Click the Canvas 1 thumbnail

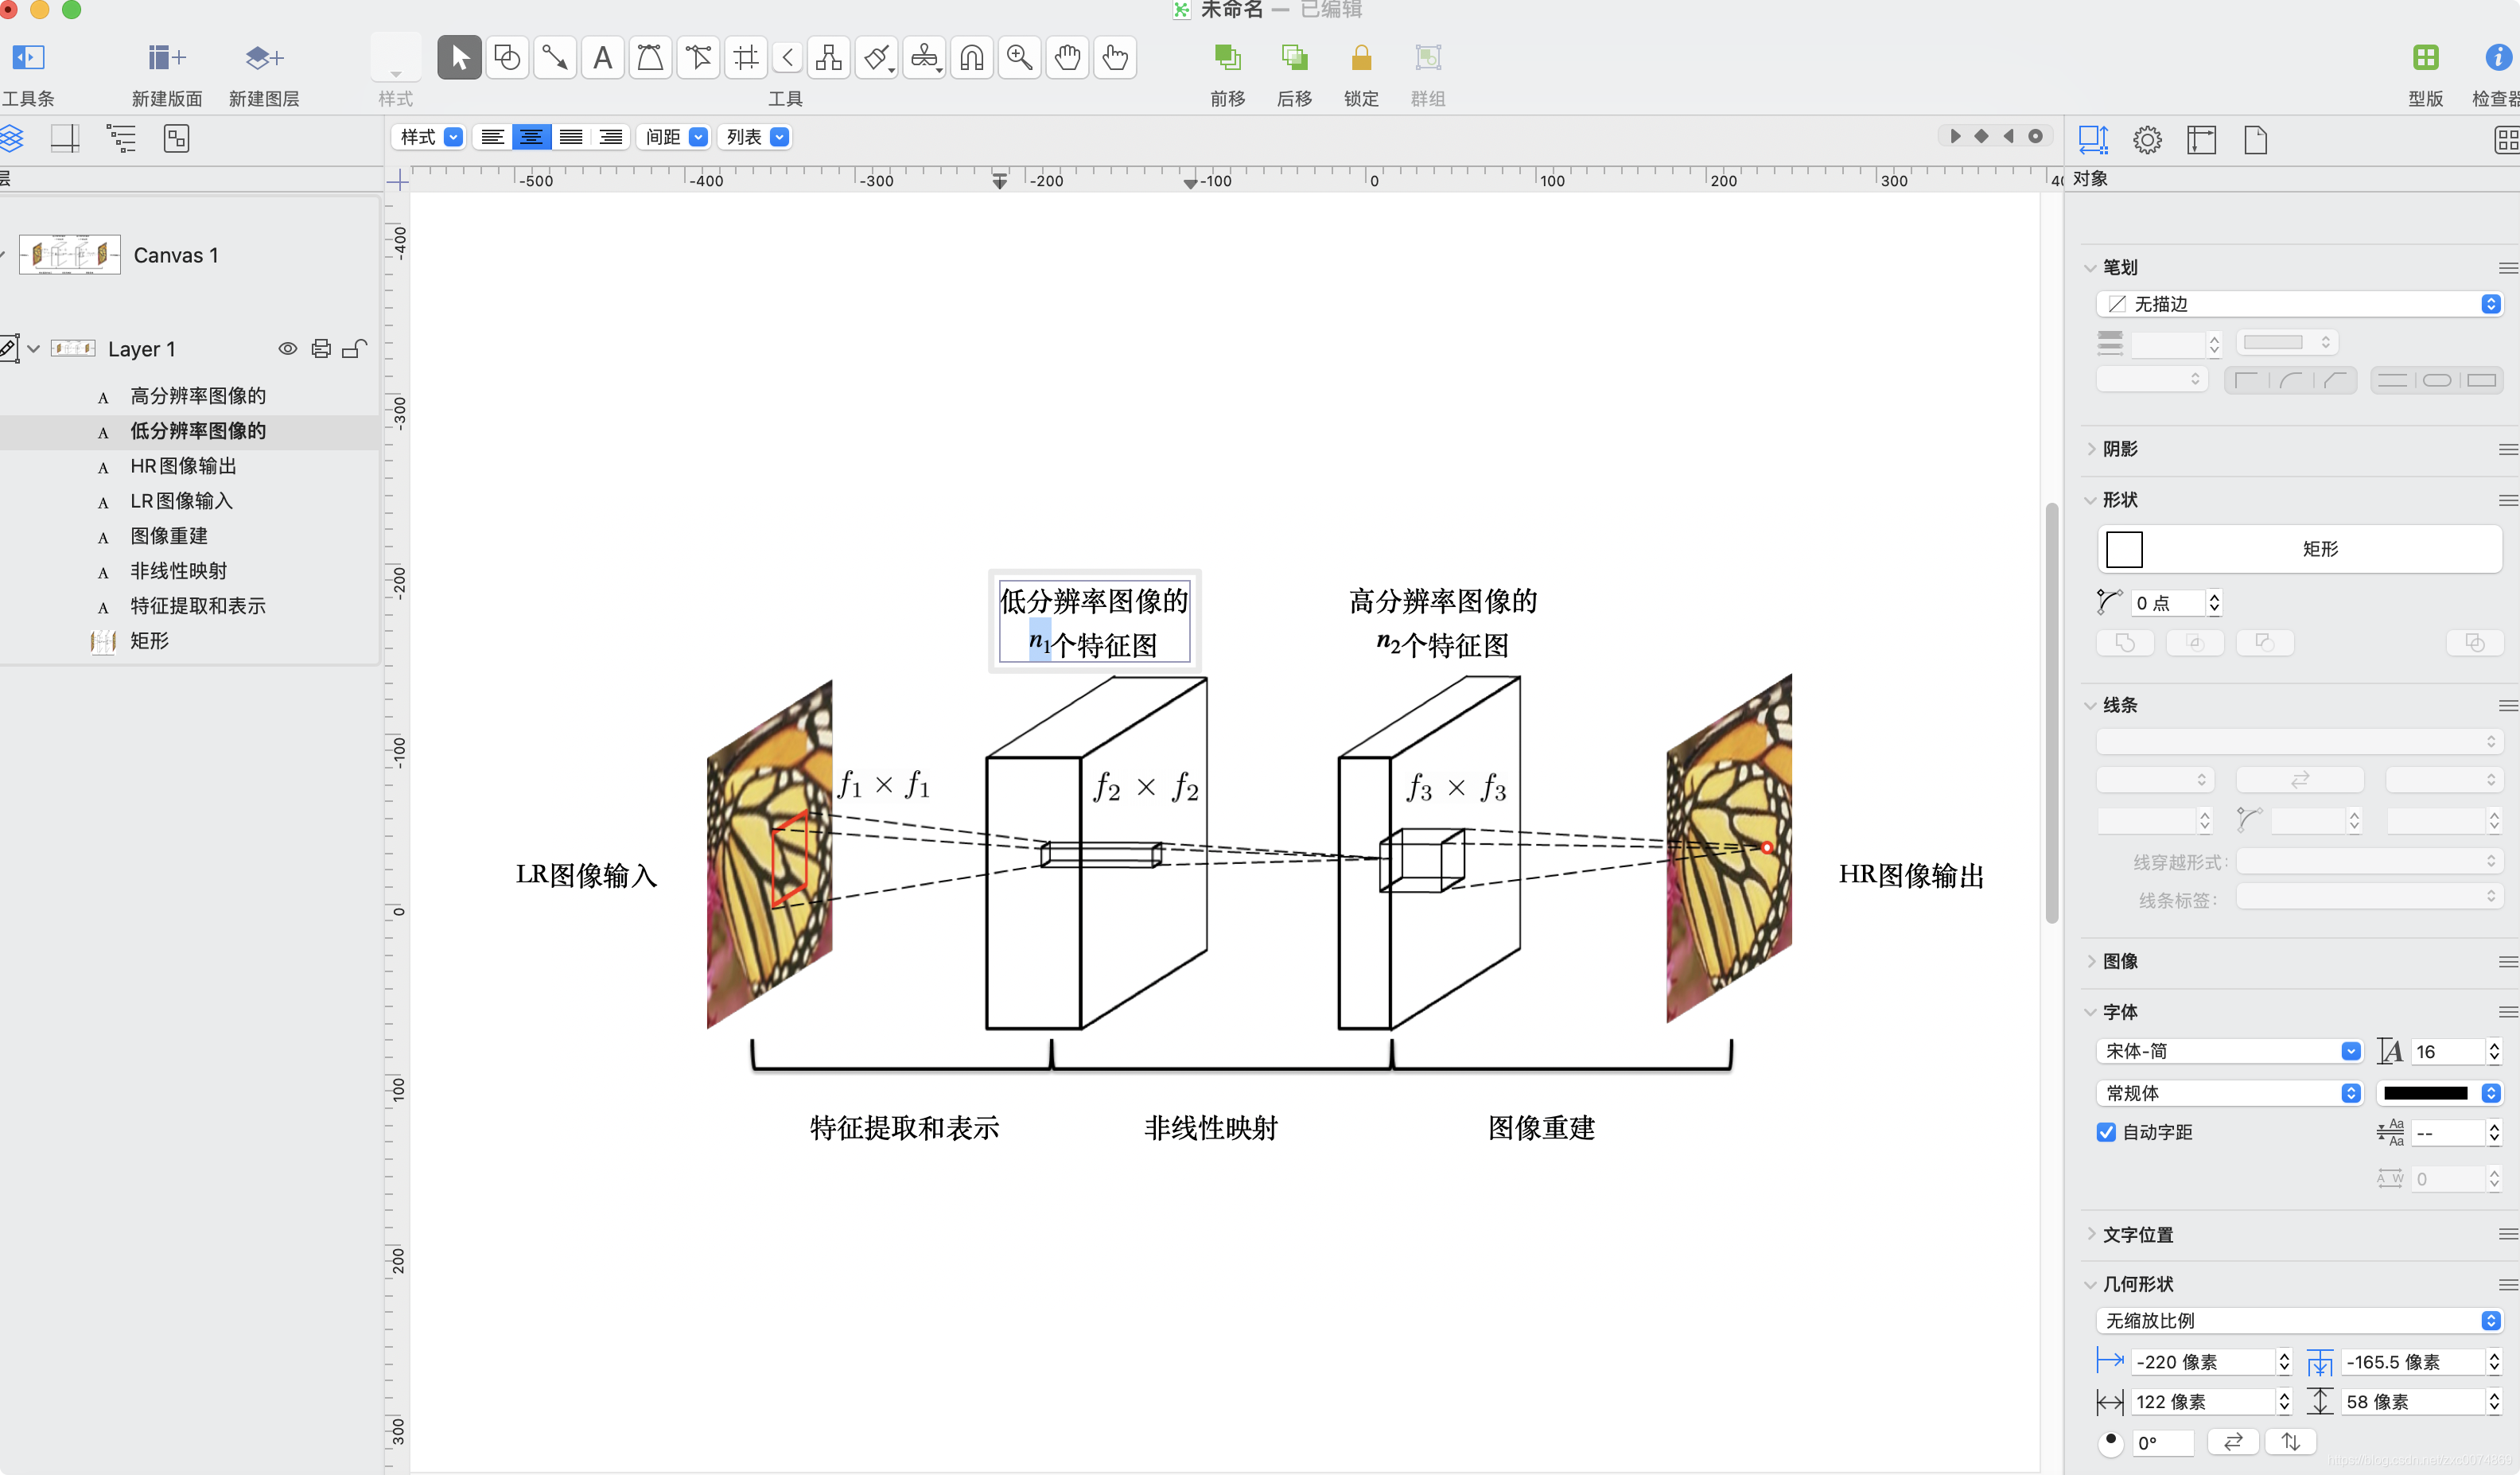point(70,255)
